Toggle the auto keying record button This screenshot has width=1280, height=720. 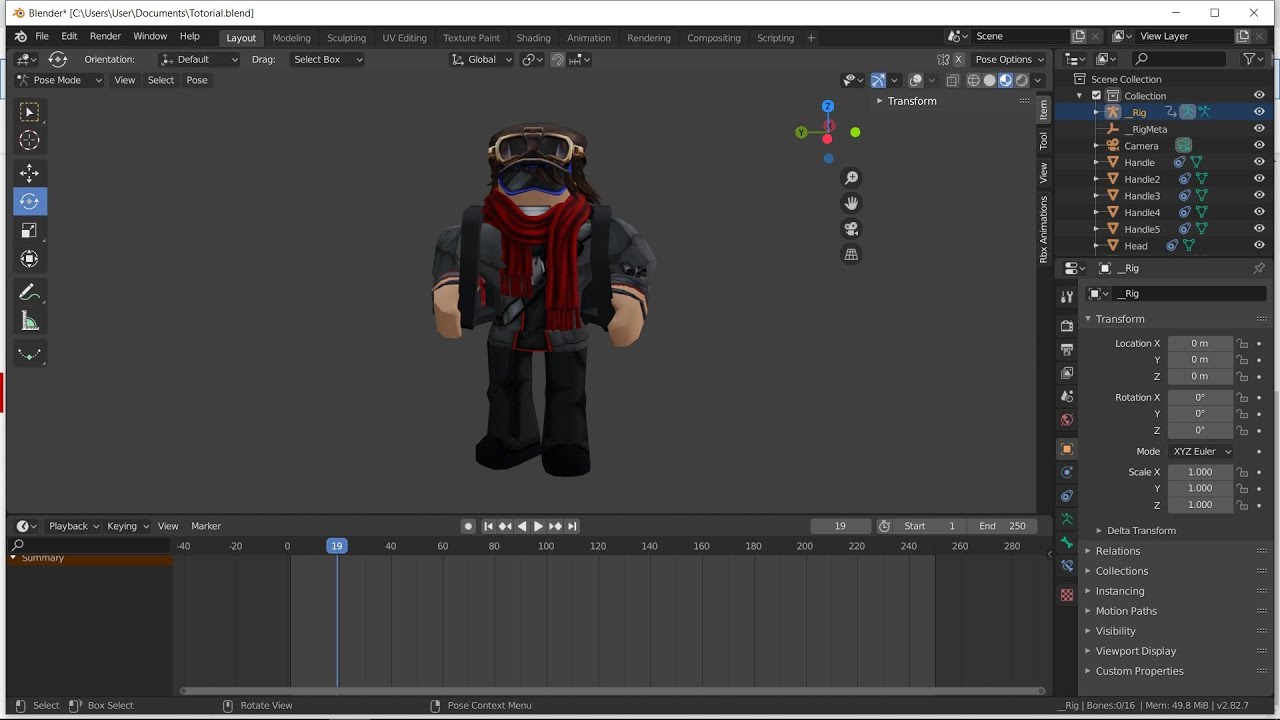coord(468,526)
